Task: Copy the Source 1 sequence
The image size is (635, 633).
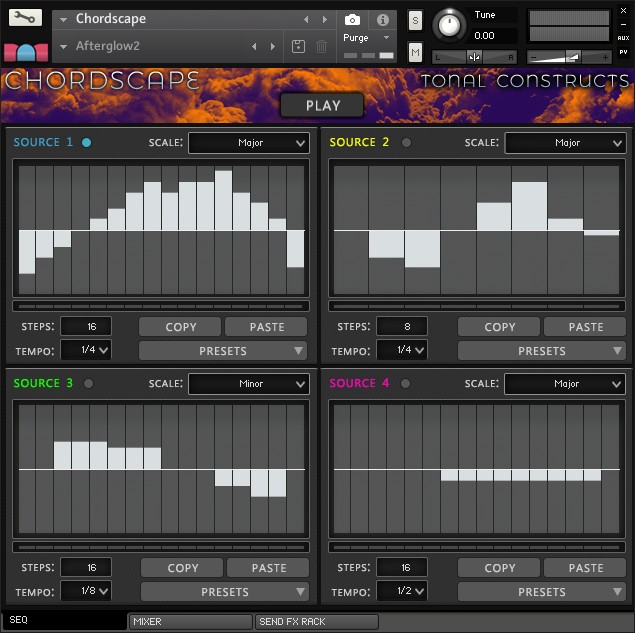Action: [180, 327]
